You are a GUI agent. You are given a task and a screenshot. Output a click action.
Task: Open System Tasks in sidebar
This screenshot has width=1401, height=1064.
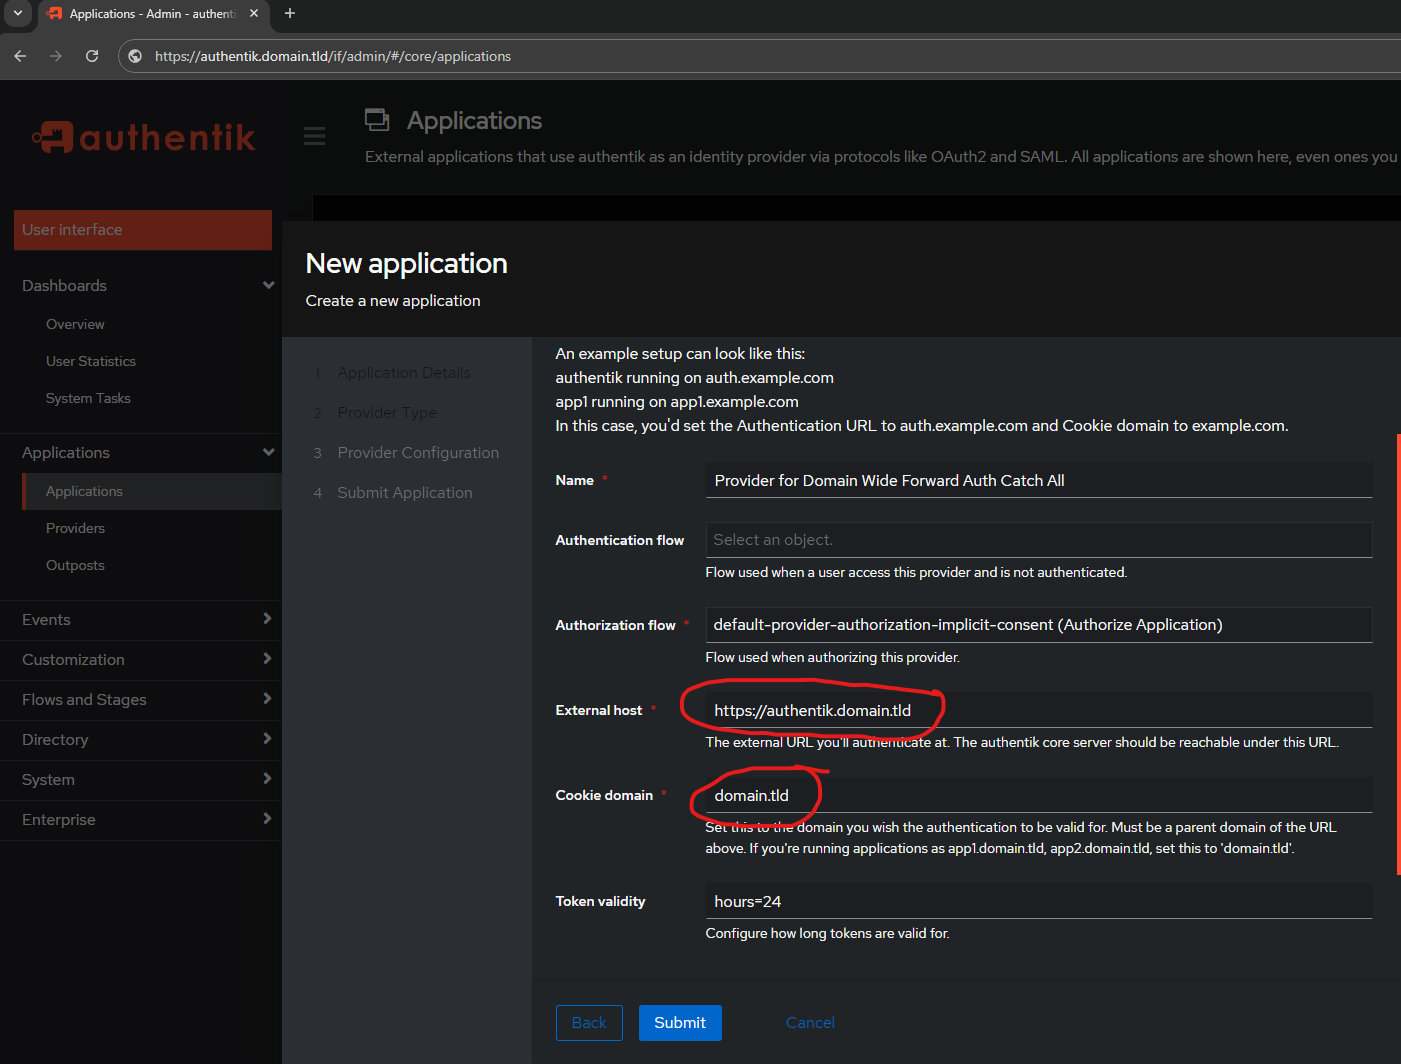(x=88, y=398)
